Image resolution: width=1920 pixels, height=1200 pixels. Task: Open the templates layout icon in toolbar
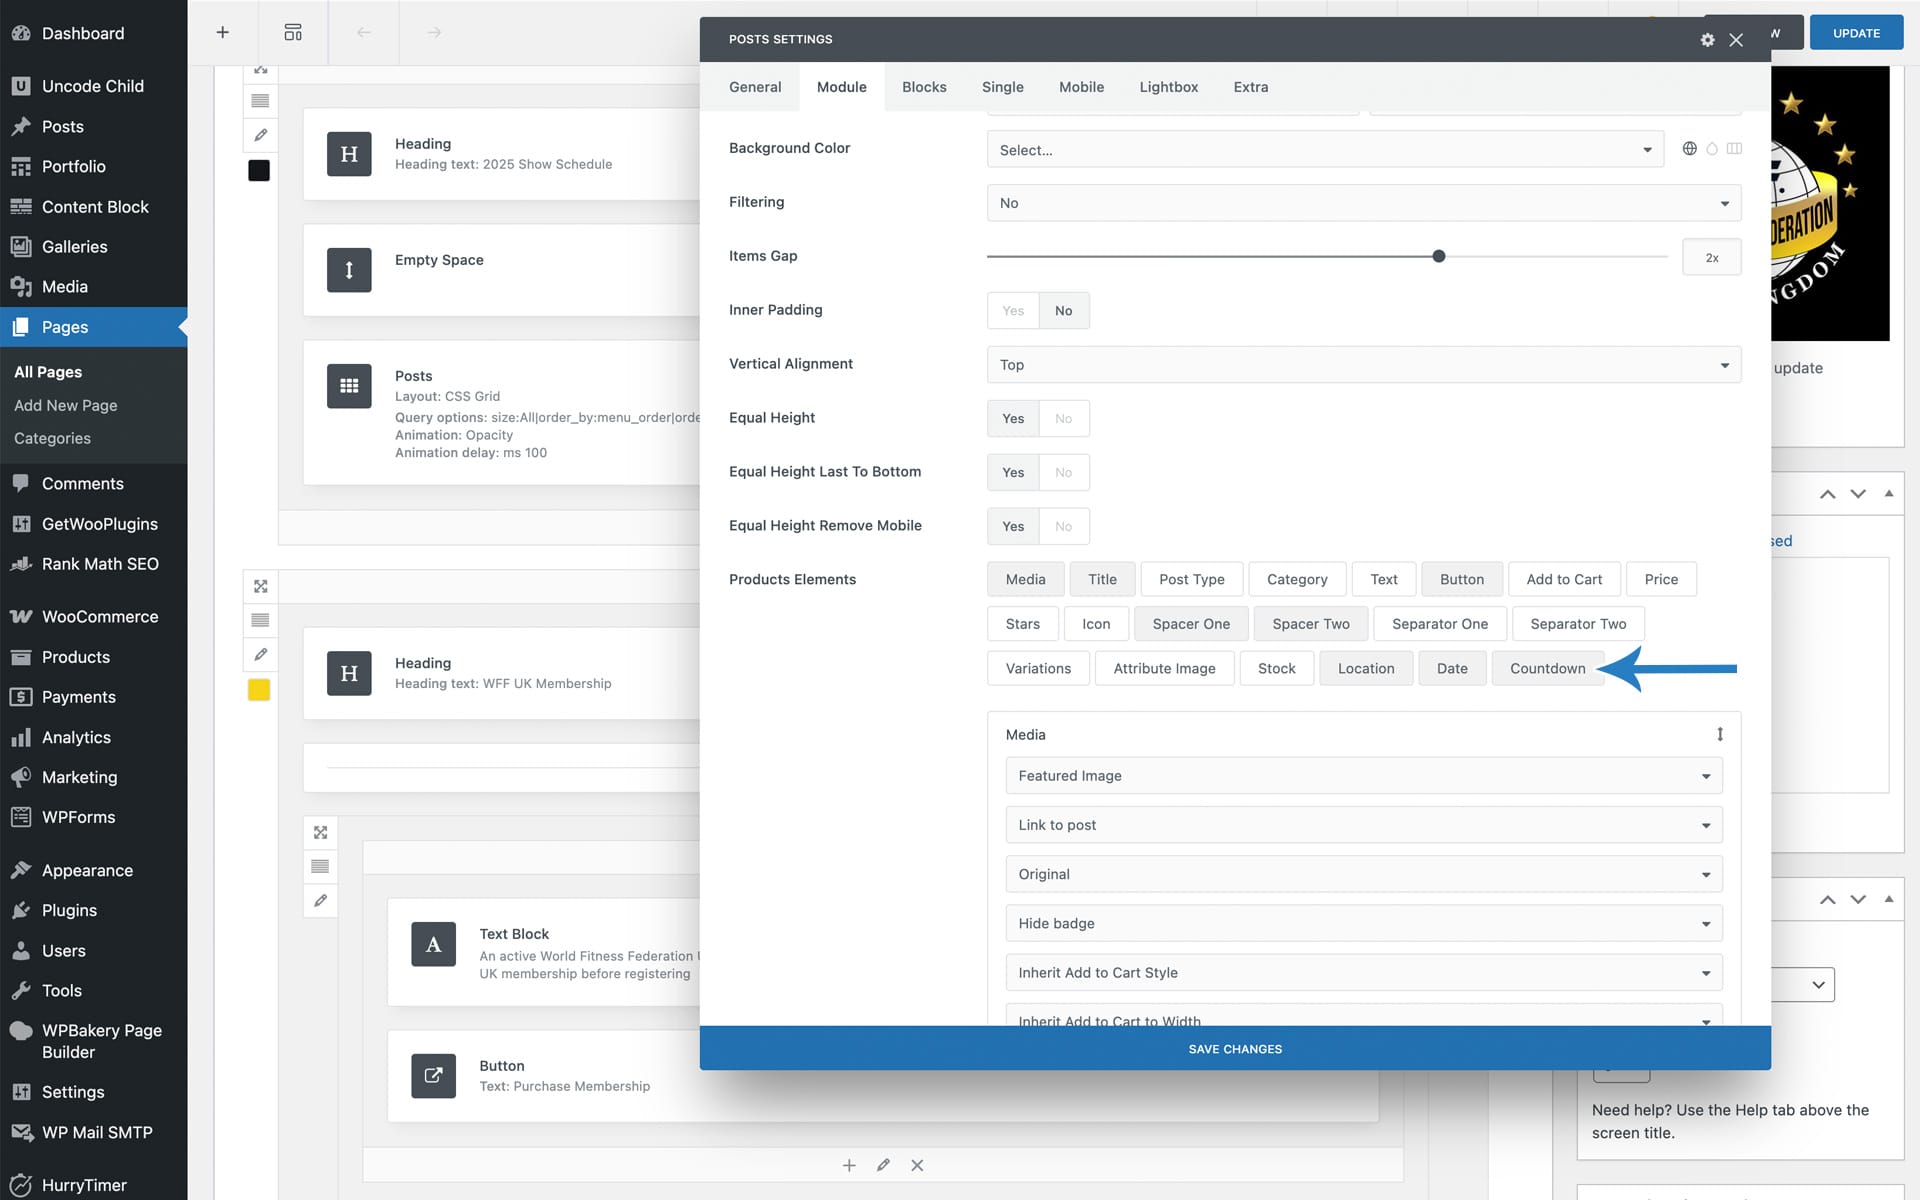click(292, 33)
